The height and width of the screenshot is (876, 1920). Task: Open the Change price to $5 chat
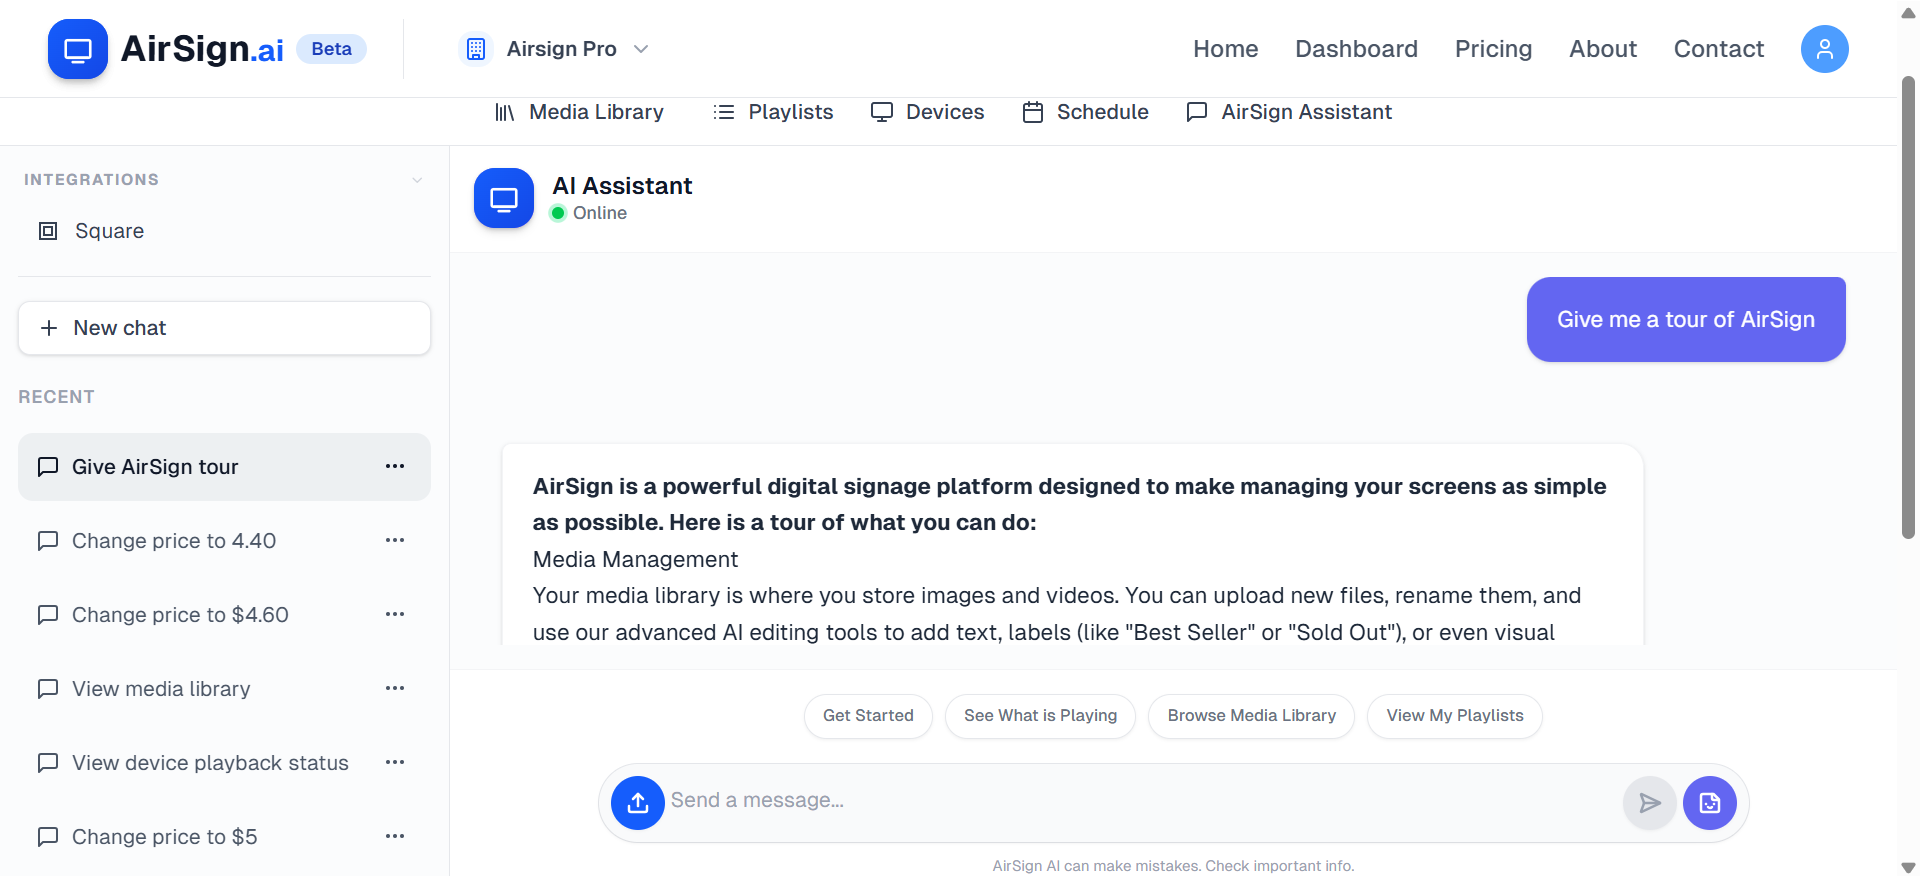click(x=224, y=837)
